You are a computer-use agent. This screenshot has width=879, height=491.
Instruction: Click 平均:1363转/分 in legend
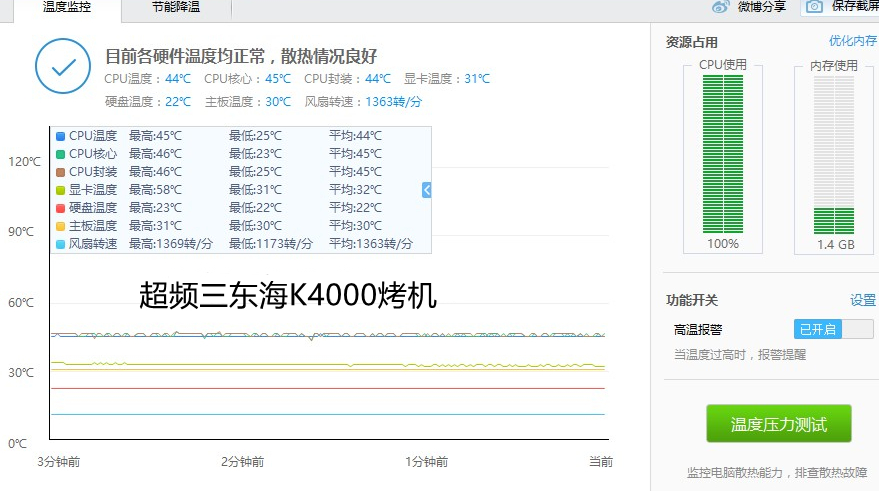[x=371, y=244]
